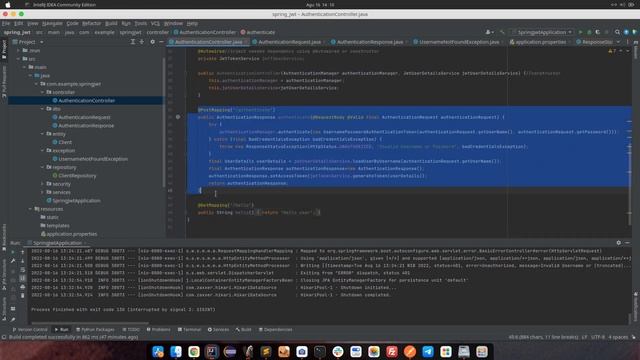Select Client entity class in project tree
Screen dimensions: 640x360
click(x=62, y=142)
